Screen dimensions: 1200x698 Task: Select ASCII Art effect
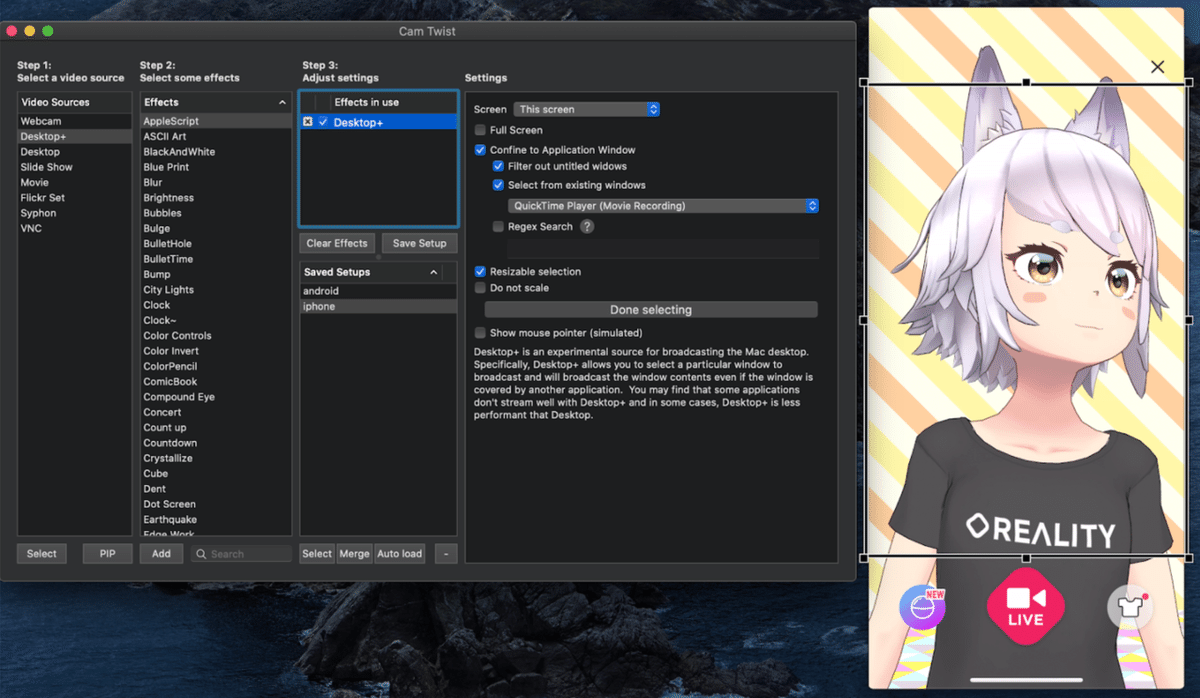(x=215, y=136)
